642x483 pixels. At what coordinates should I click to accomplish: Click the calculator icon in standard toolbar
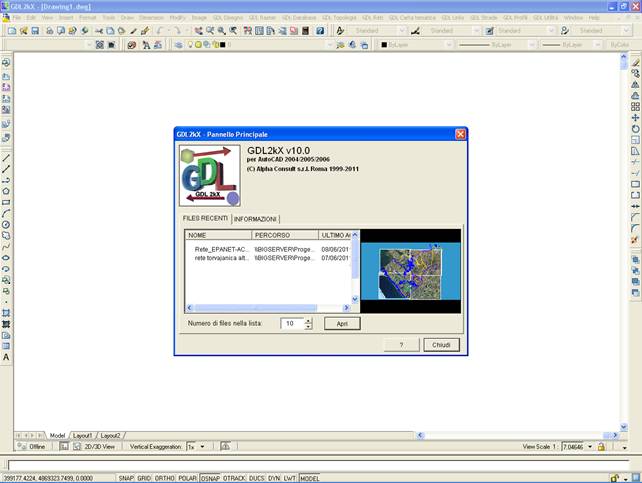[x=305, y=31]
